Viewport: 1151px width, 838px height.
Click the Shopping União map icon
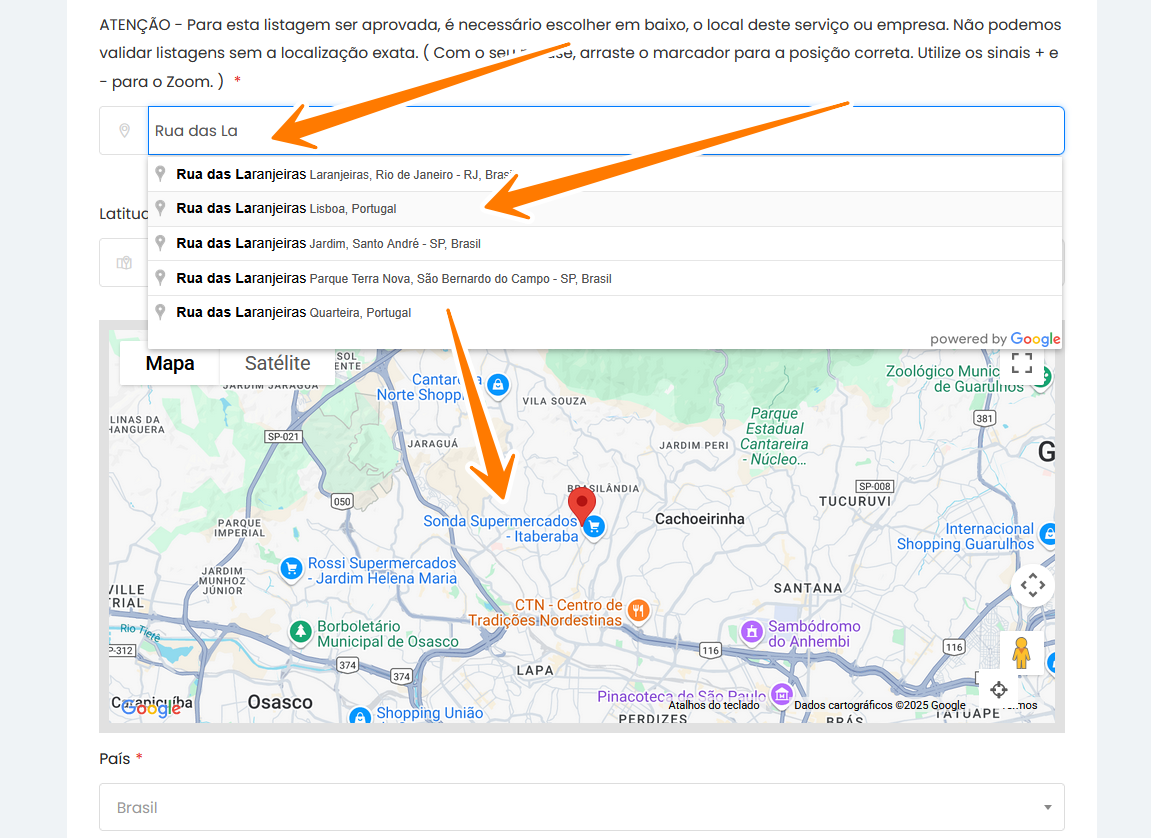coord(360,715)
